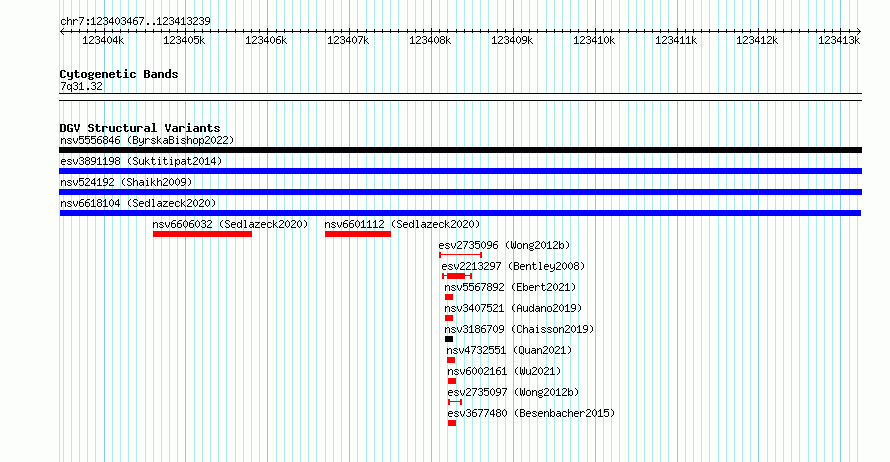This screenshot has height=462, width=890.
Task: Click the red nsv6601112 variant bar
Action: [x=358, y=234]
